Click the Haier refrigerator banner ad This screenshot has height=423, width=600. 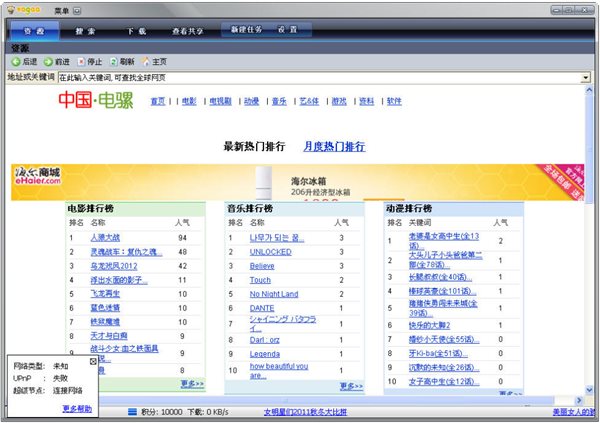click(x=299, y=181)
